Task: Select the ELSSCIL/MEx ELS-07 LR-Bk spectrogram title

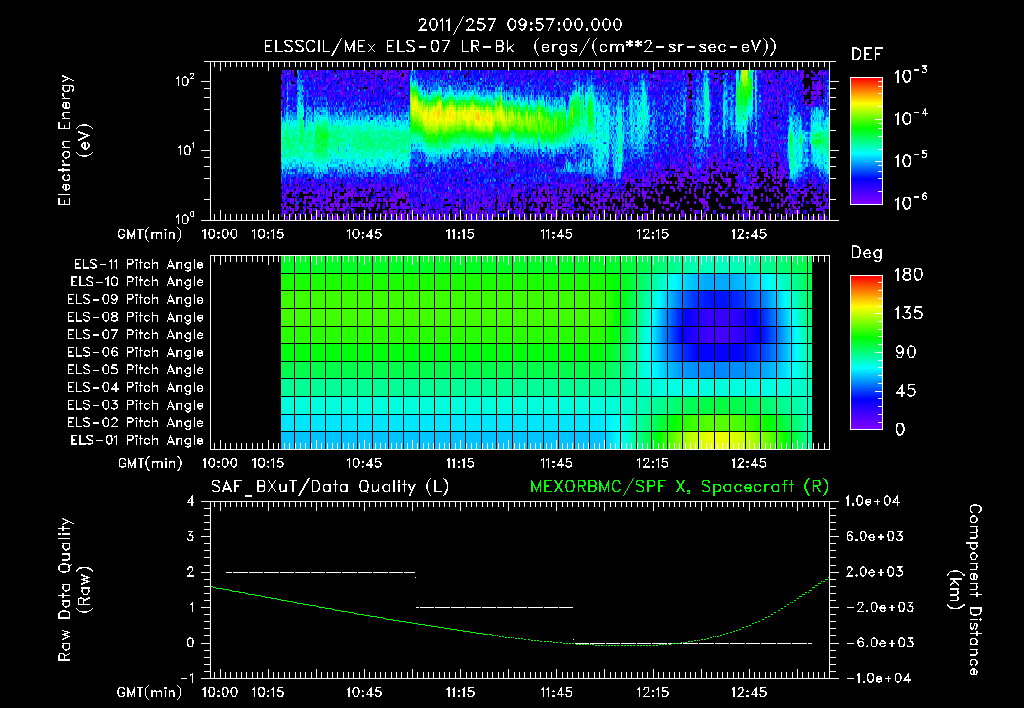Action: coord(520,47)
